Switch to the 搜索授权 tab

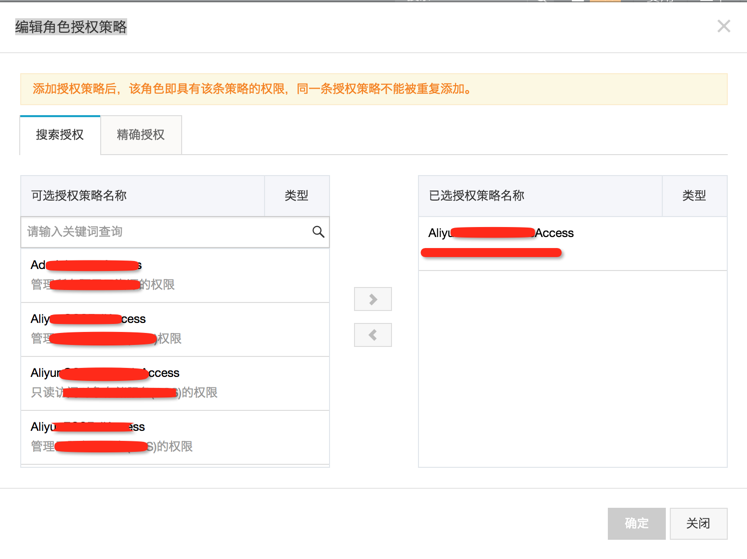[x=60, y=135]
